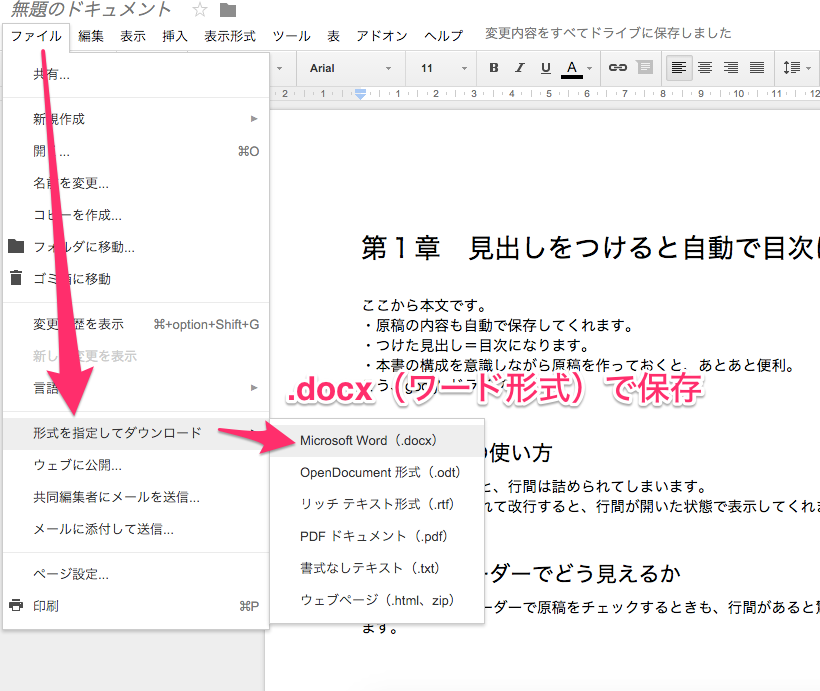Select メールに添付して送信... entry
Image resolution: width=820 pixels, height=691 pixels.
136,529
